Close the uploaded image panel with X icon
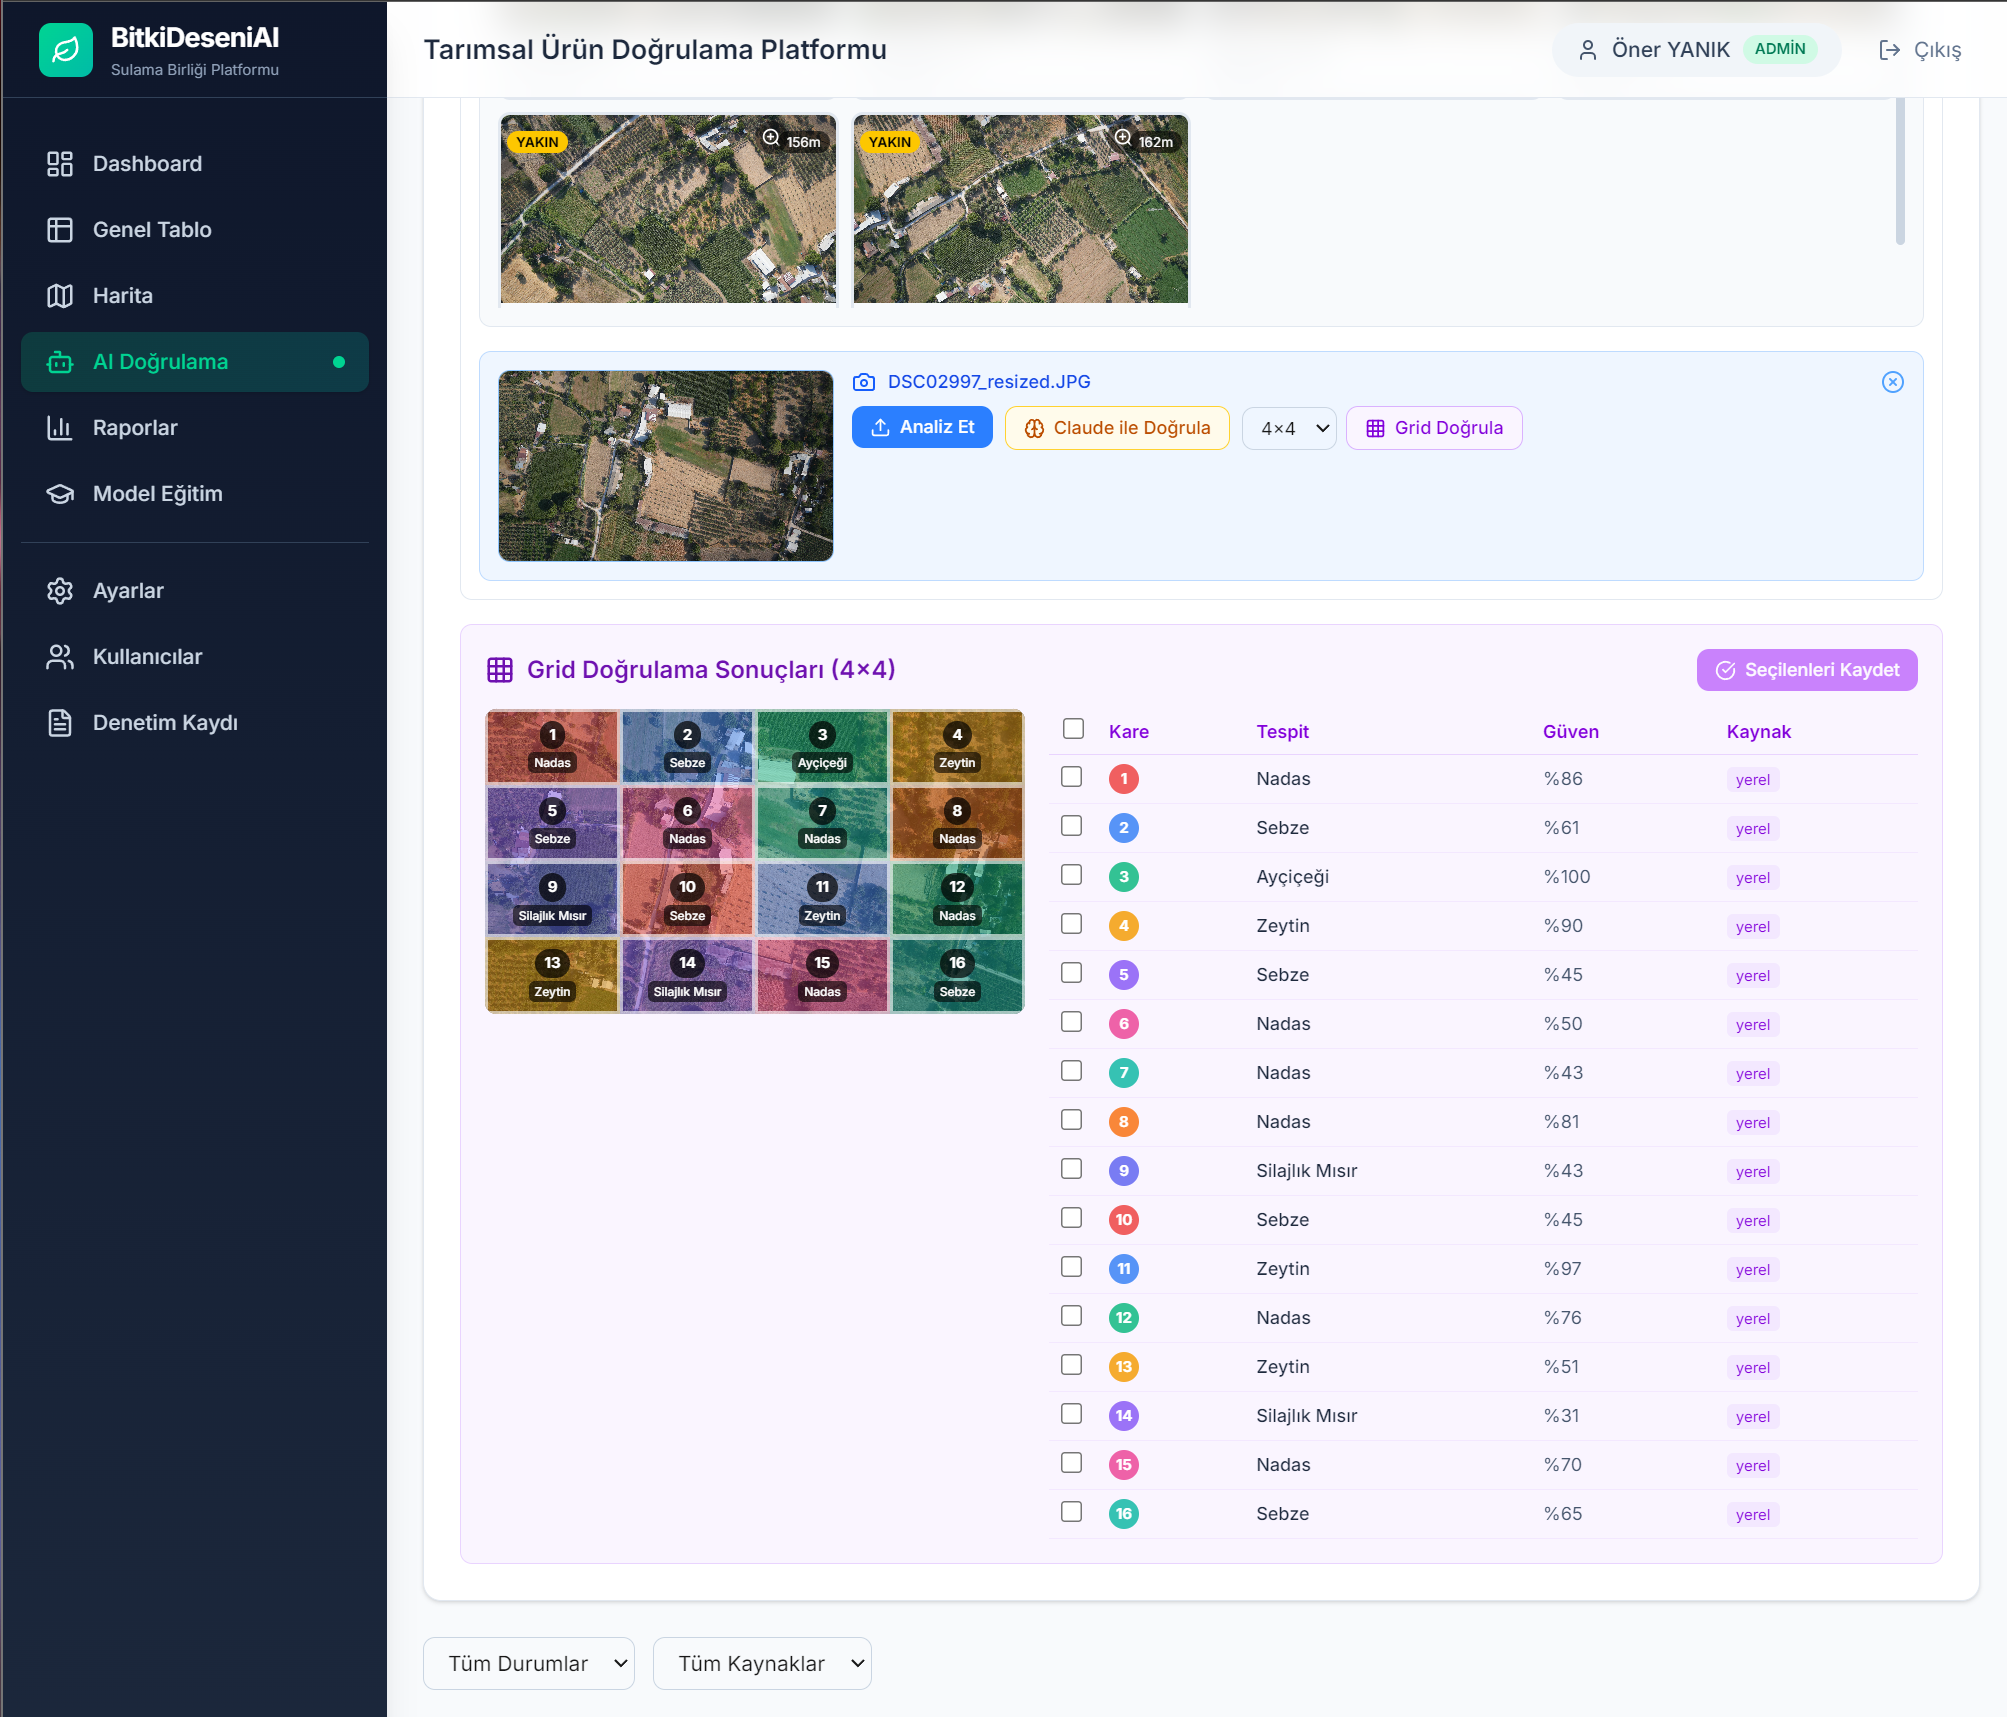The width and height of the screenshot is (2007, 1717). tap(1893, 382)
